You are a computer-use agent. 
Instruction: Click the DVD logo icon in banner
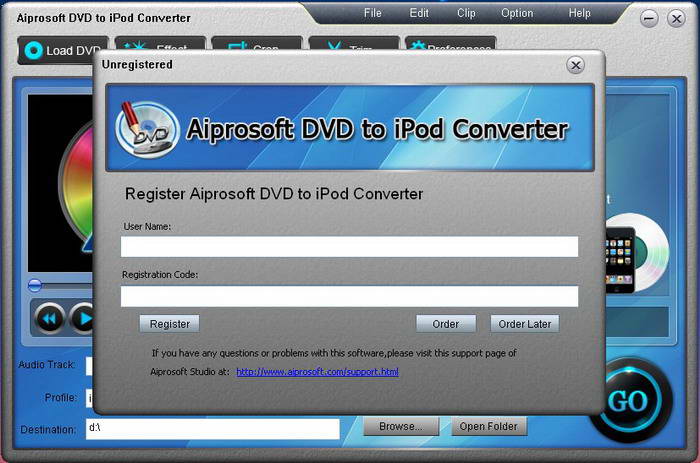point(147,129)
